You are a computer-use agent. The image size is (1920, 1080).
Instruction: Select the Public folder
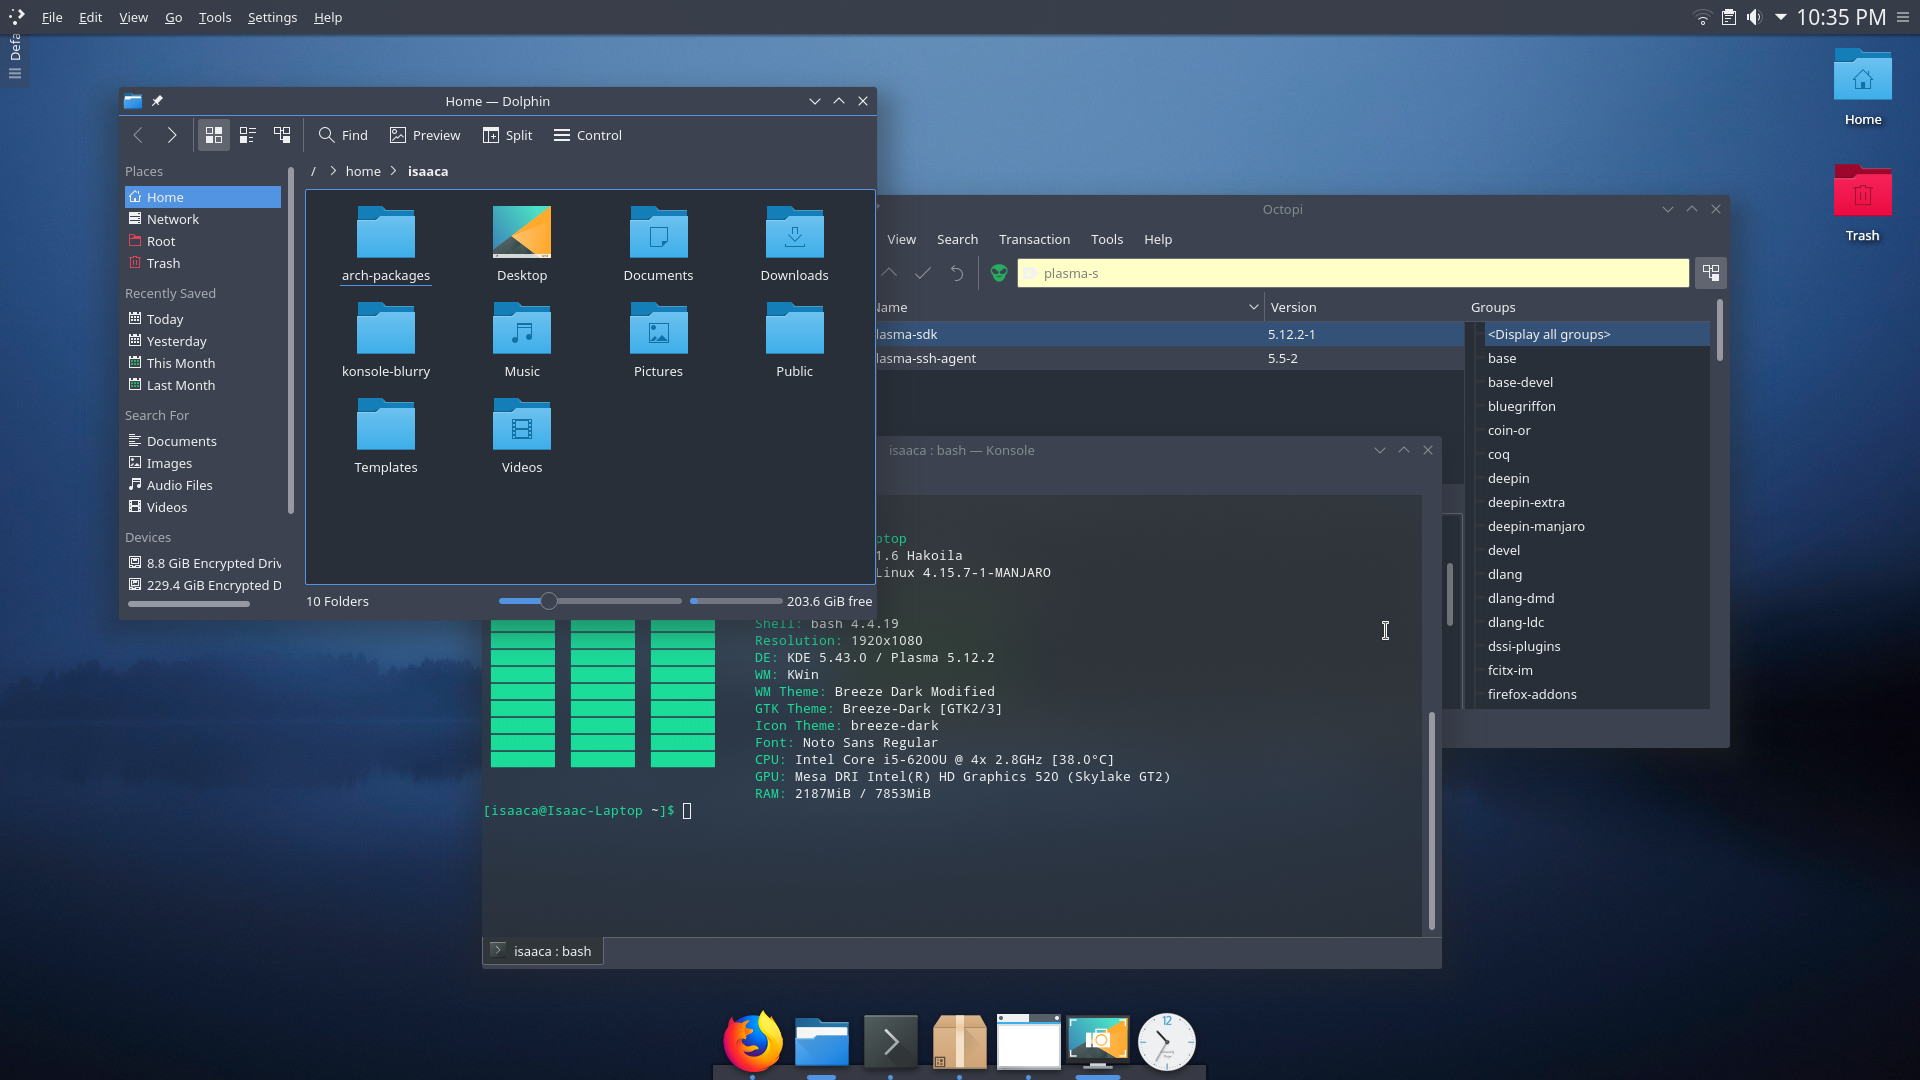tap(795, 341)
